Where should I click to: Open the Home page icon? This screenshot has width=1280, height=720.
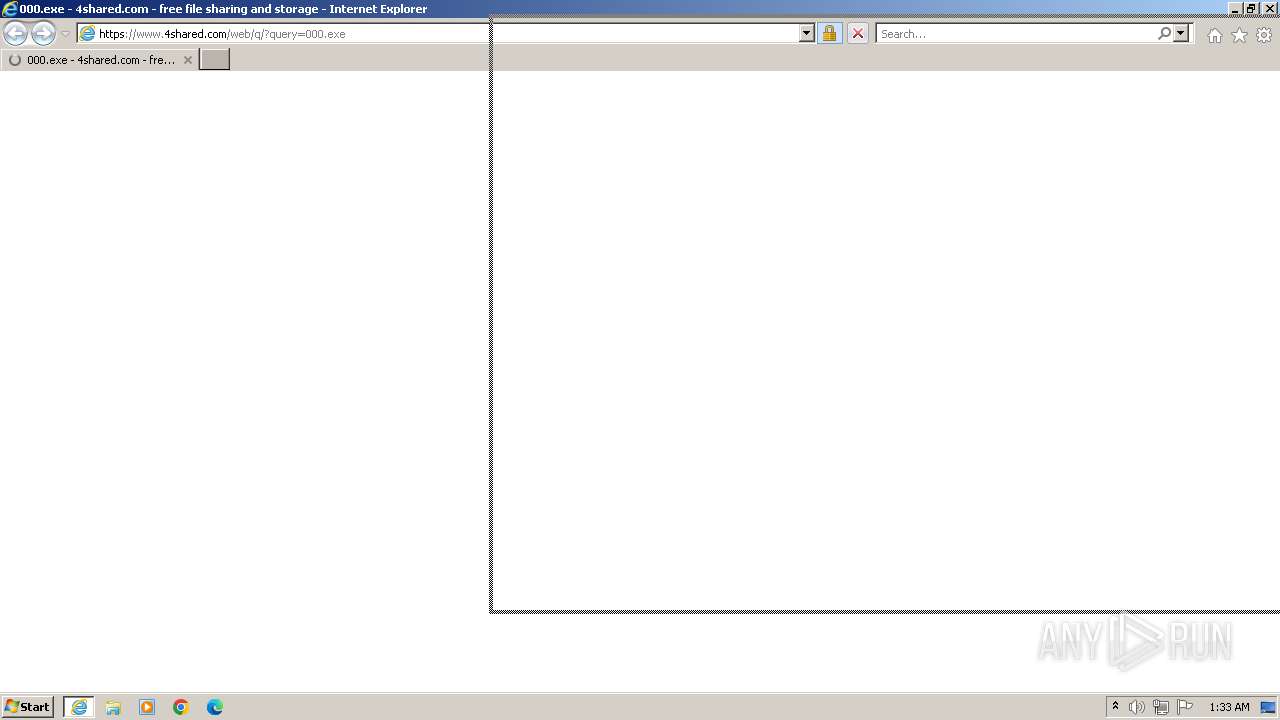[1214, 35]
